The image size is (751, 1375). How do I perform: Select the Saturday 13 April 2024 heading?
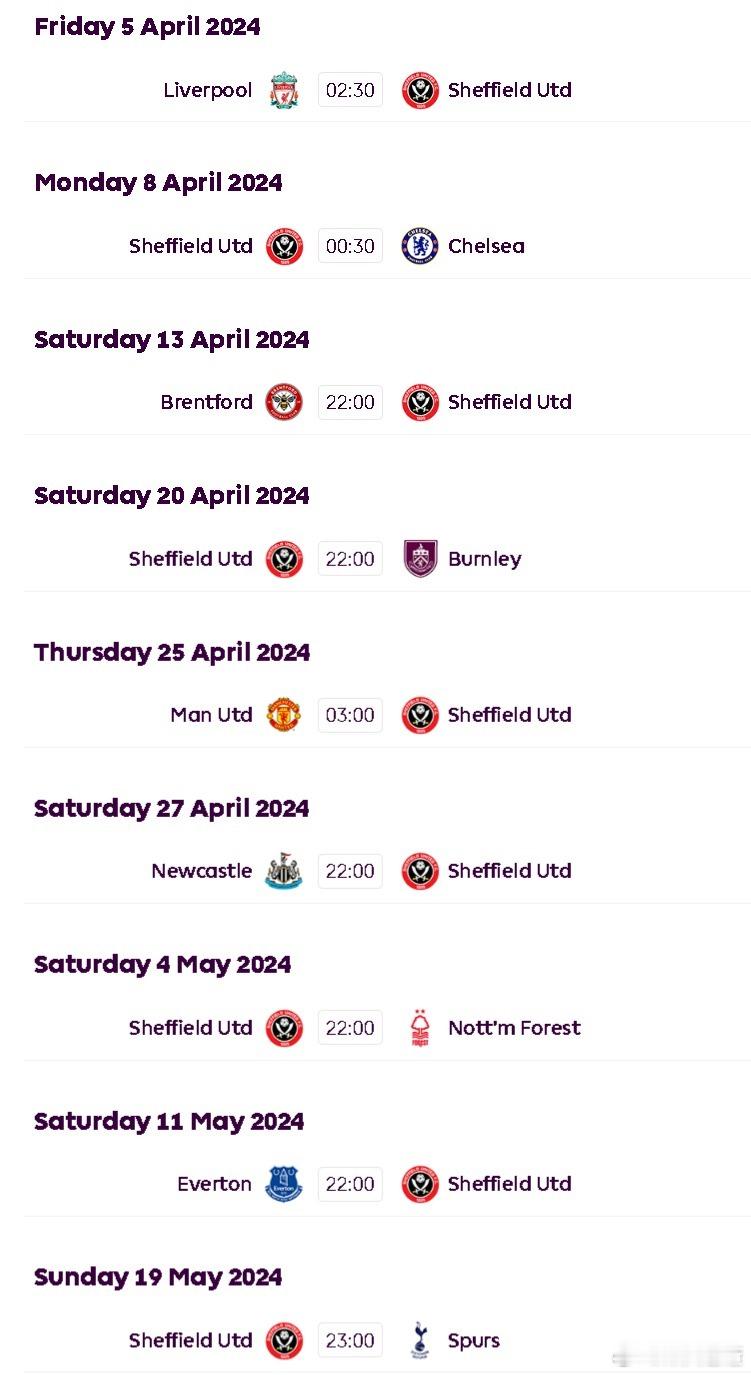pos(172,340)
